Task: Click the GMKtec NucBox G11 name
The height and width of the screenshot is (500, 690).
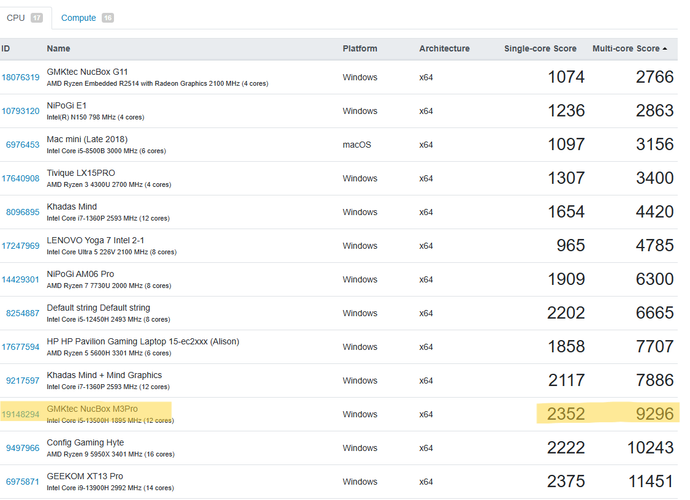Action: point(87,72)
